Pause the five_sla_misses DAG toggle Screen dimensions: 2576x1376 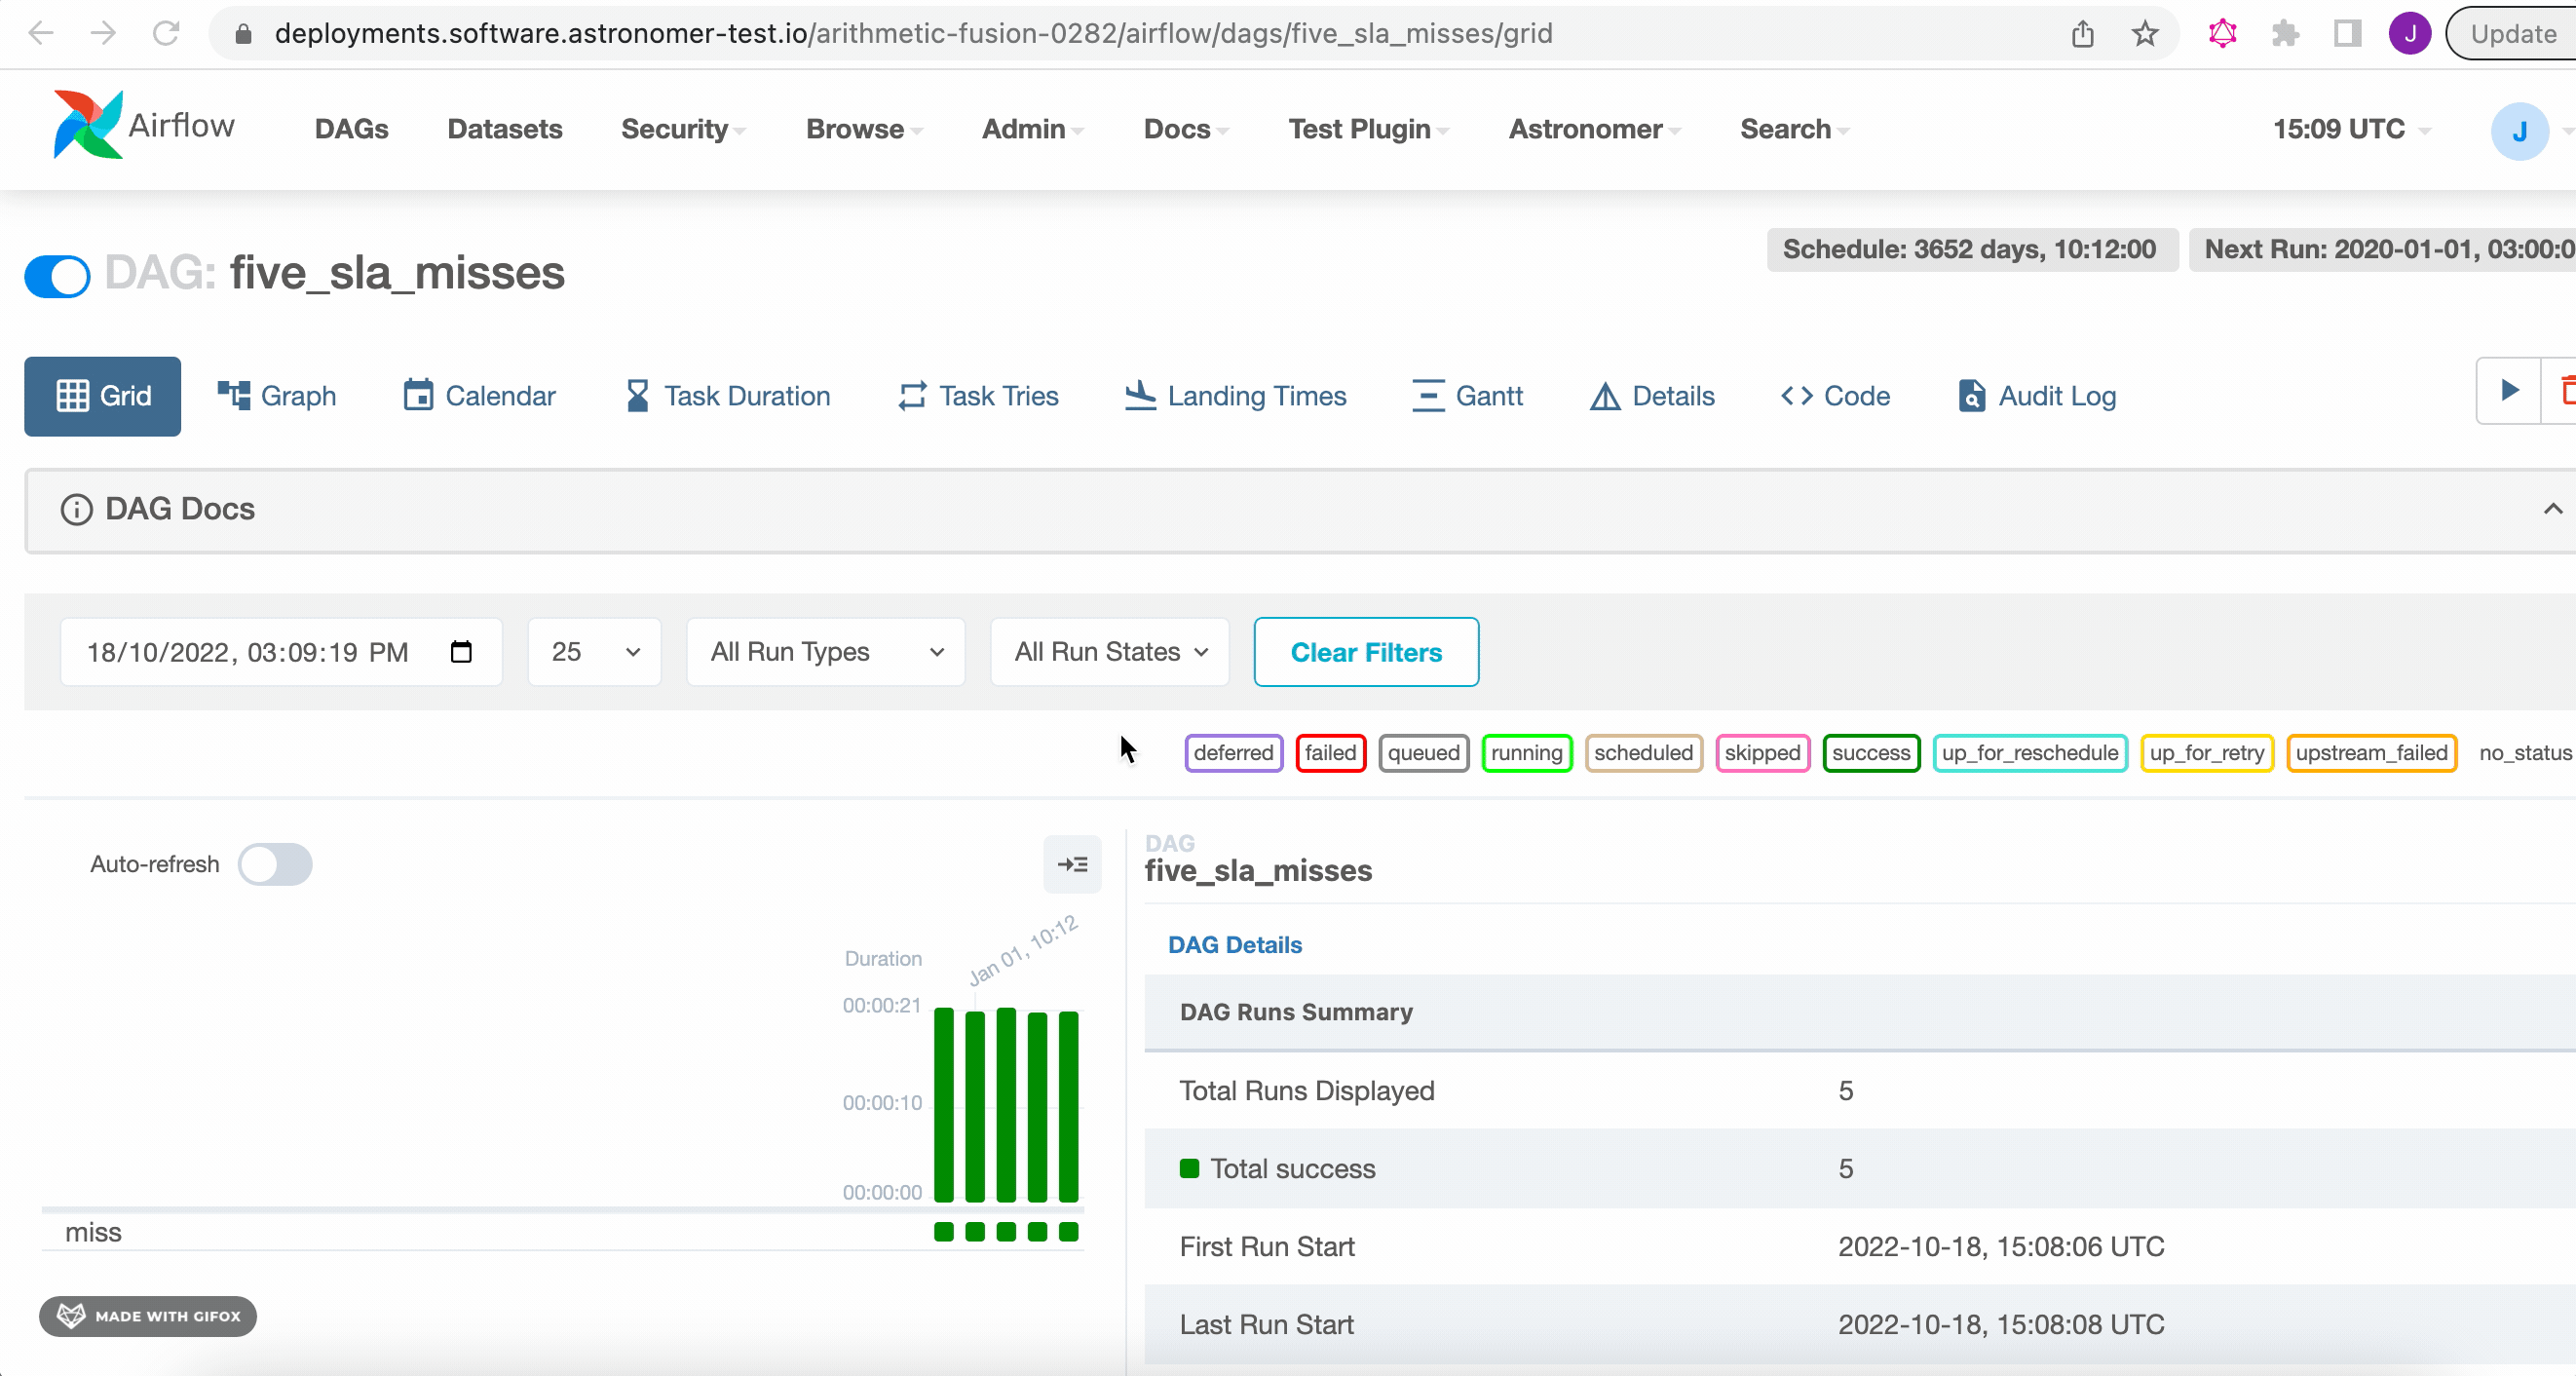(x=57, y=276)
